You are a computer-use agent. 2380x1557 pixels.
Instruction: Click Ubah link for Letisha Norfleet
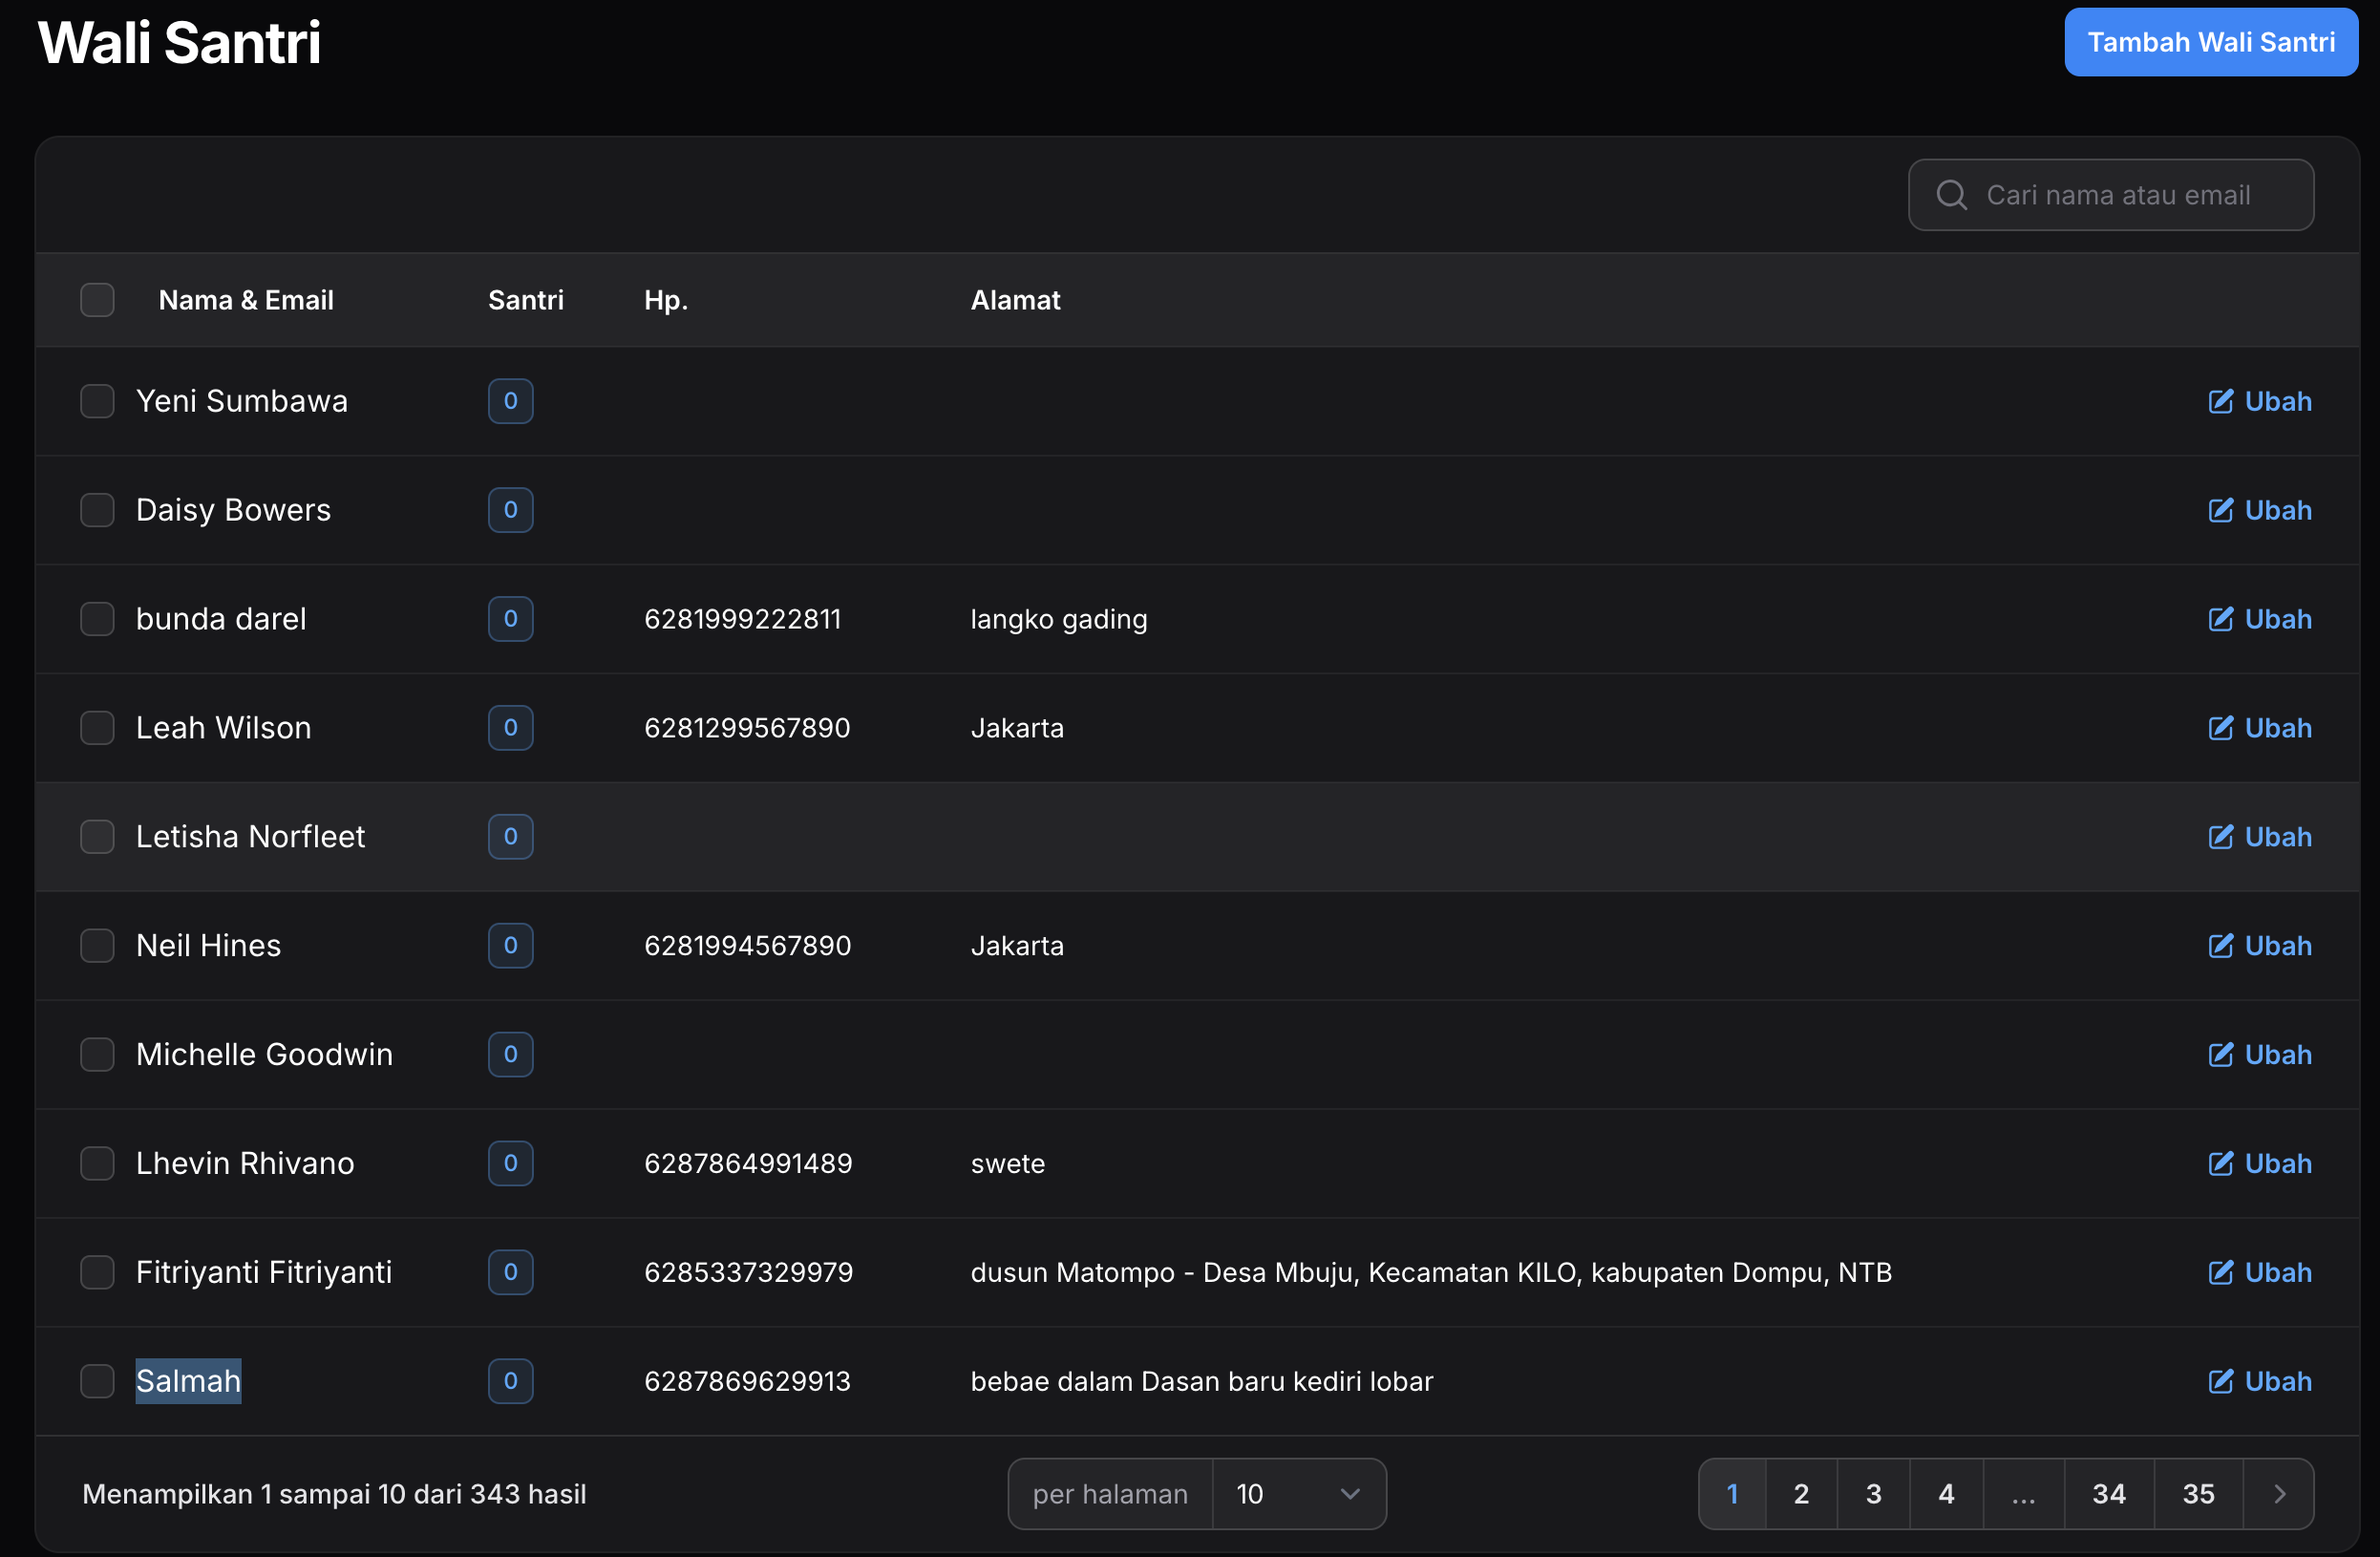pos(2260,836)
